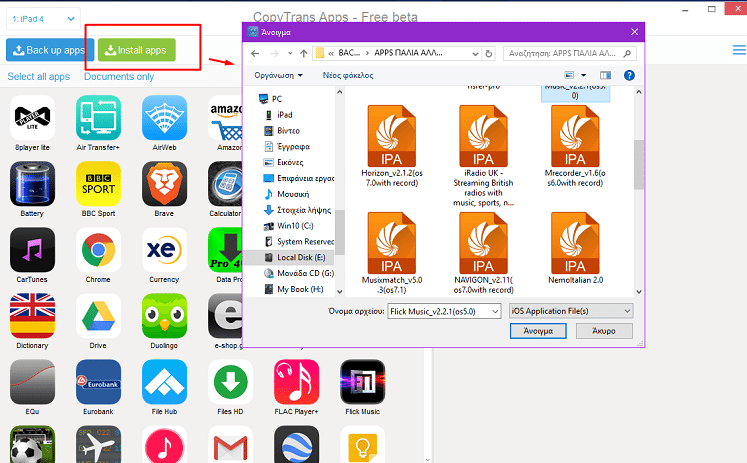Open the Οργάνωση dropdown menu

coord(278,75)
